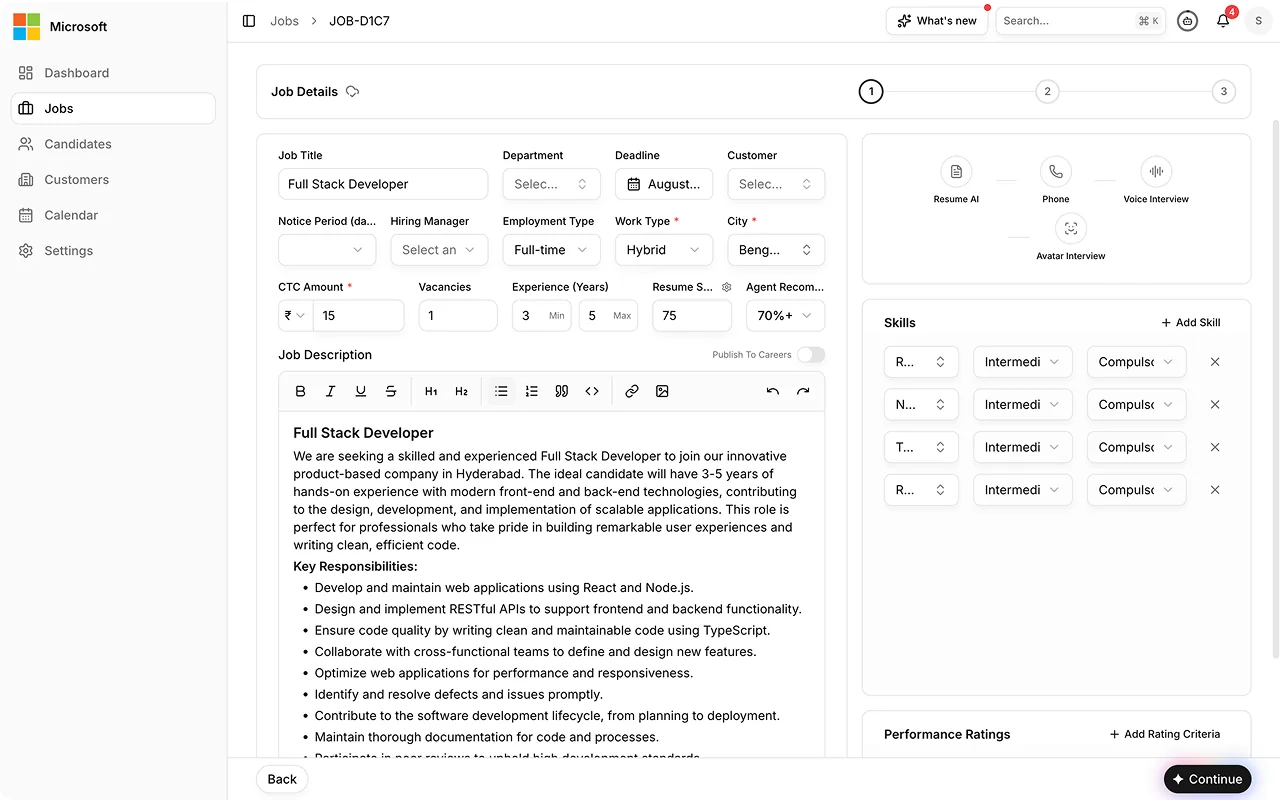The height and width of the screenshot is (800, 1280).
Task: Click the cloud sync icon beside Job Details
Action: tap(352, 92)
